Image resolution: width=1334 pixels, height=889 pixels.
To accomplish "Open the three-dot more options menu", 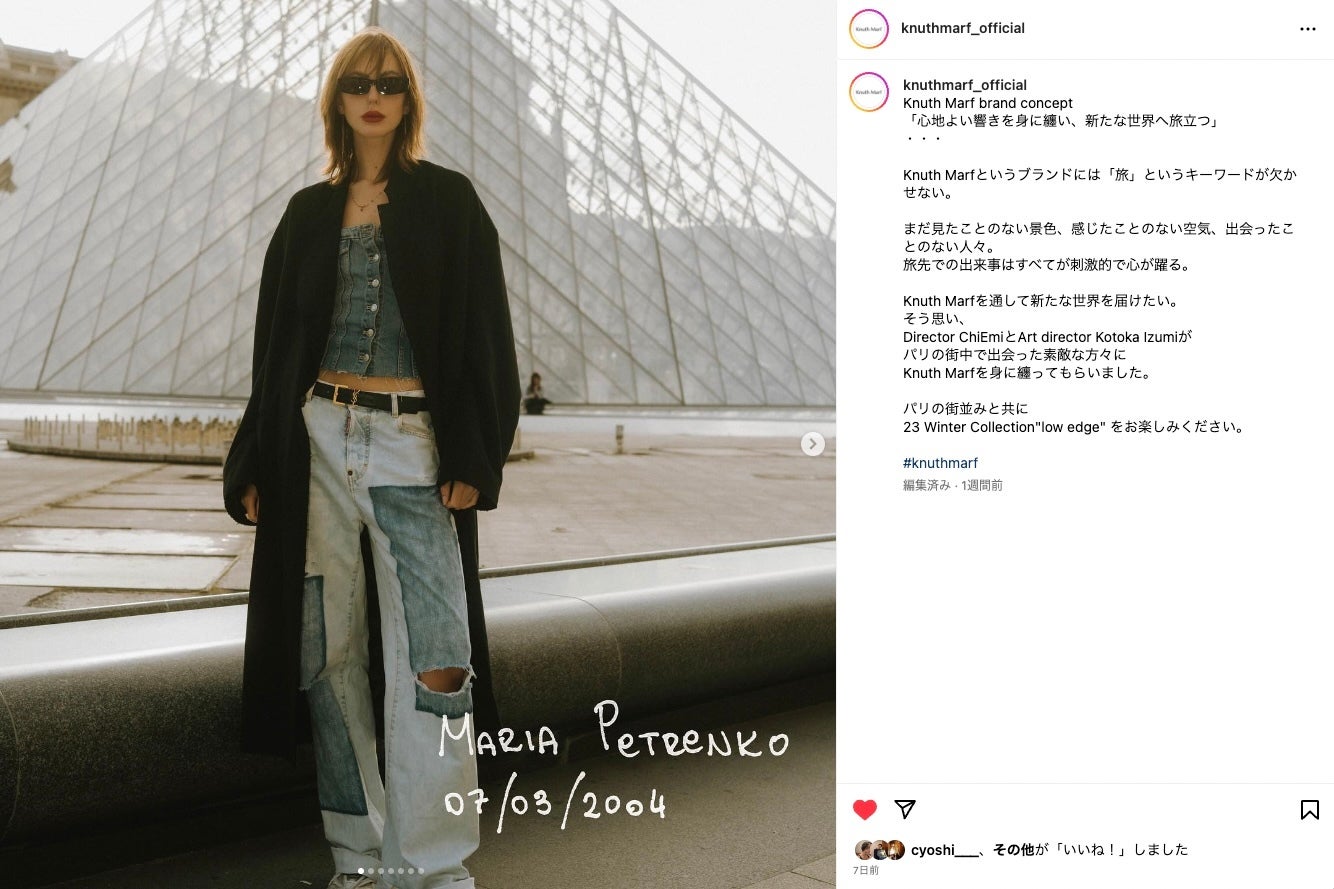I will point(1307,29).
